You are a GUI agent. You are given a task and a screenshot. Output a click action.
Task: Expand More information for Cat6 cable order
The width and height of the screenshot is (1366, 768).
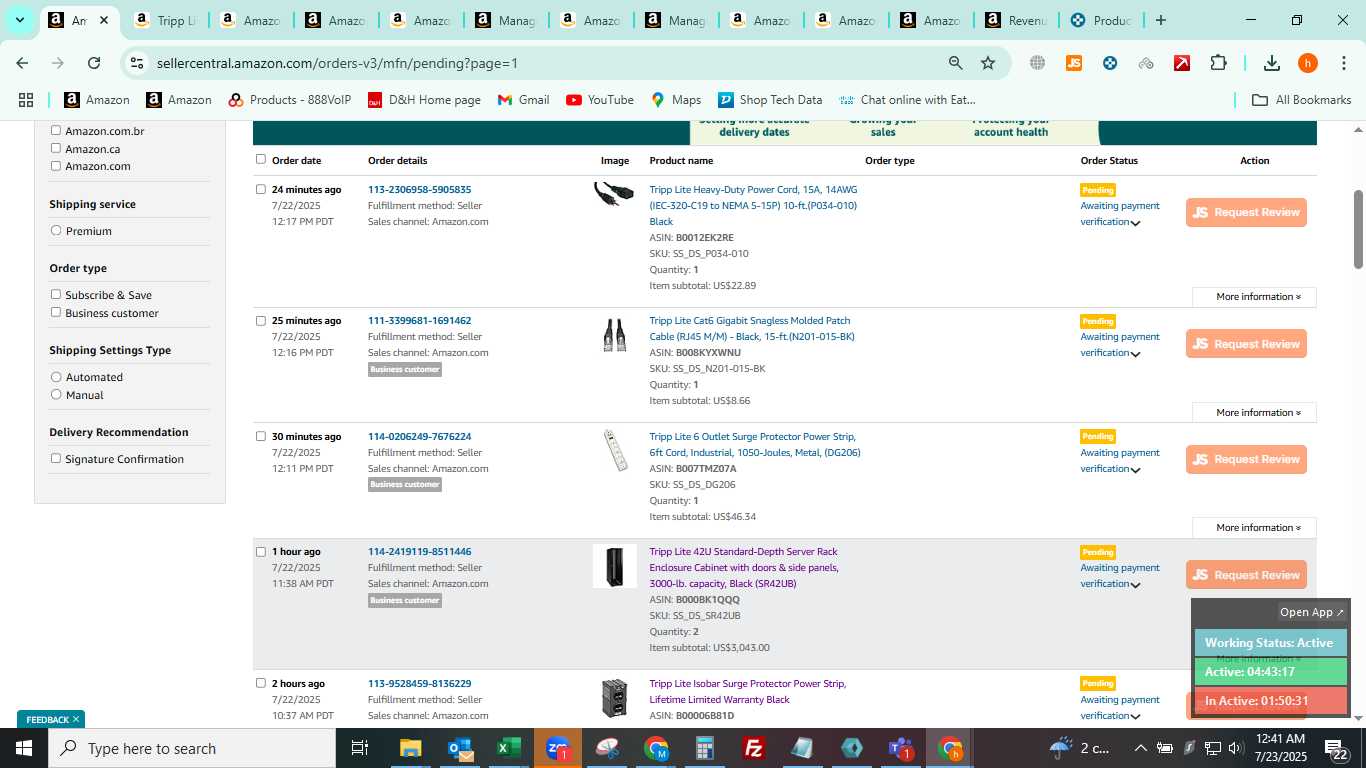click(1254, 412)
